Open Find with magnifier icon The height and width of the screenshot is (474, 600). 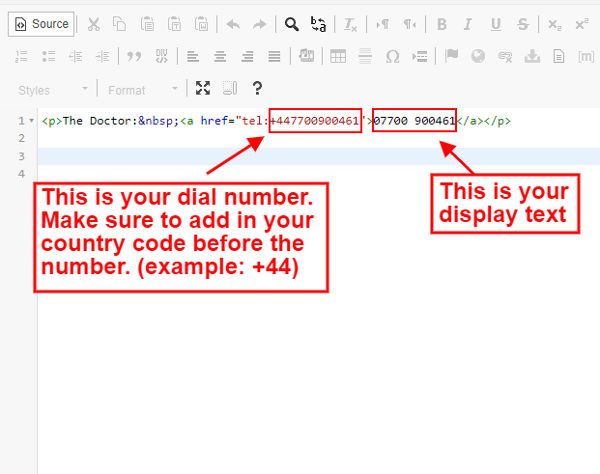pyautogui.click(x=292, y=24)
